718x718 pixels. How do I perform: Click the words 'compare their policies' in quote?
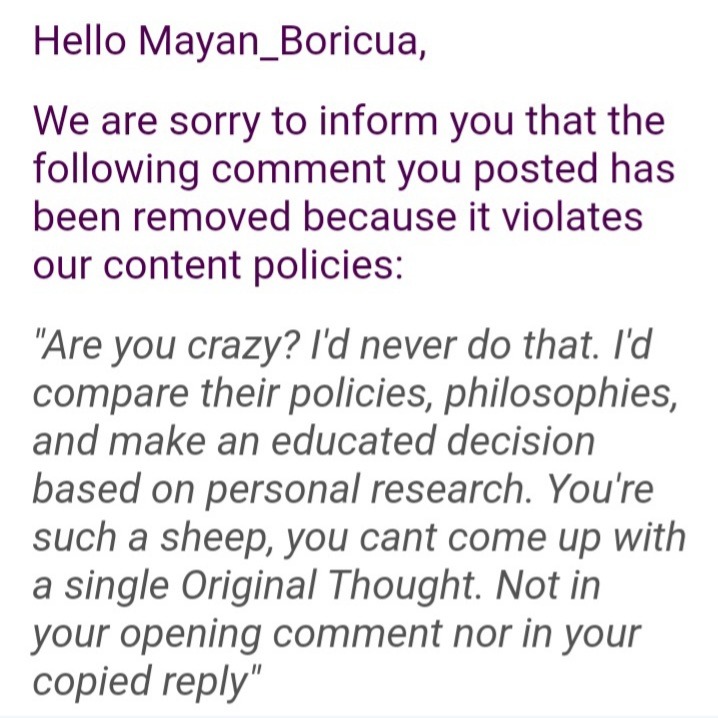point(229,394)
